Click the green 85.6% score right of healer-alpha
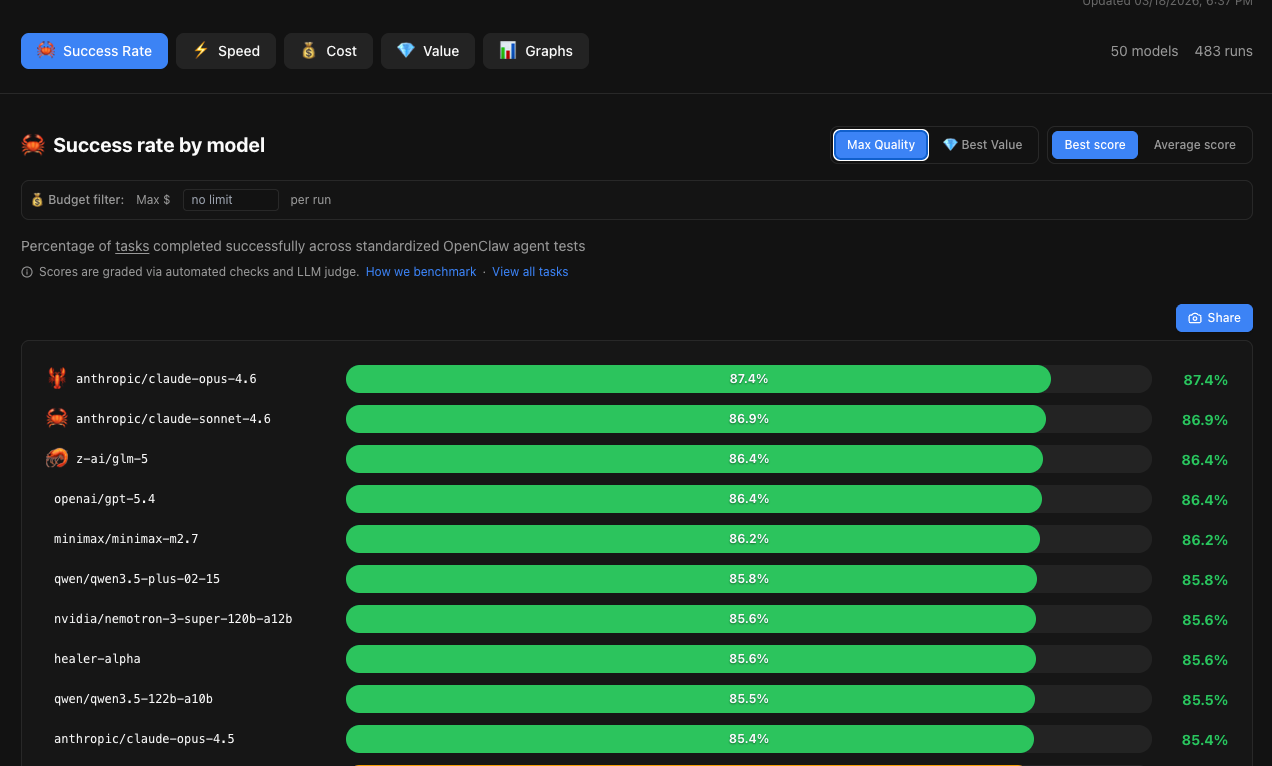This screenshot has height=766, width=1272. [1204, 660]
